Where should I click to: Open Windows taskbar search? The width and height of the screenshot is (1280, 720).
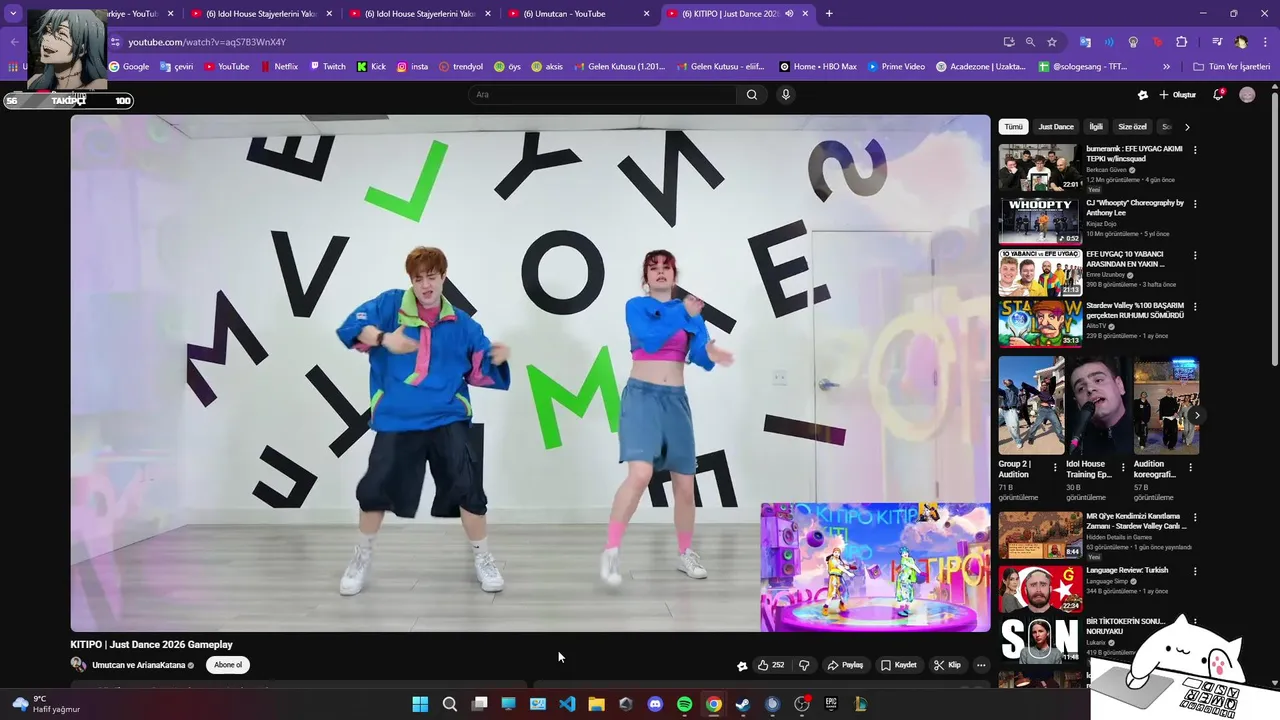450,704
